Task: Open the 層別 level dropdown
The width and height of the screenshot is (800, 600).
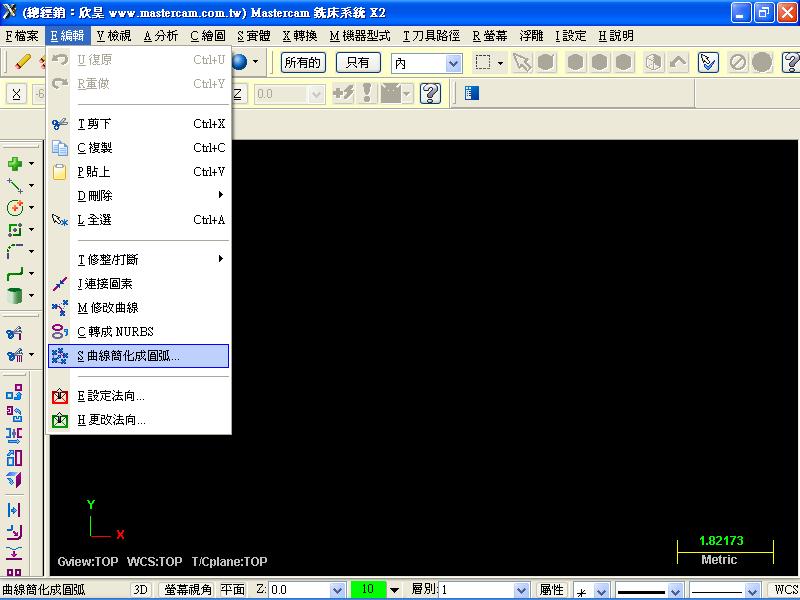Action: (520, 590)
